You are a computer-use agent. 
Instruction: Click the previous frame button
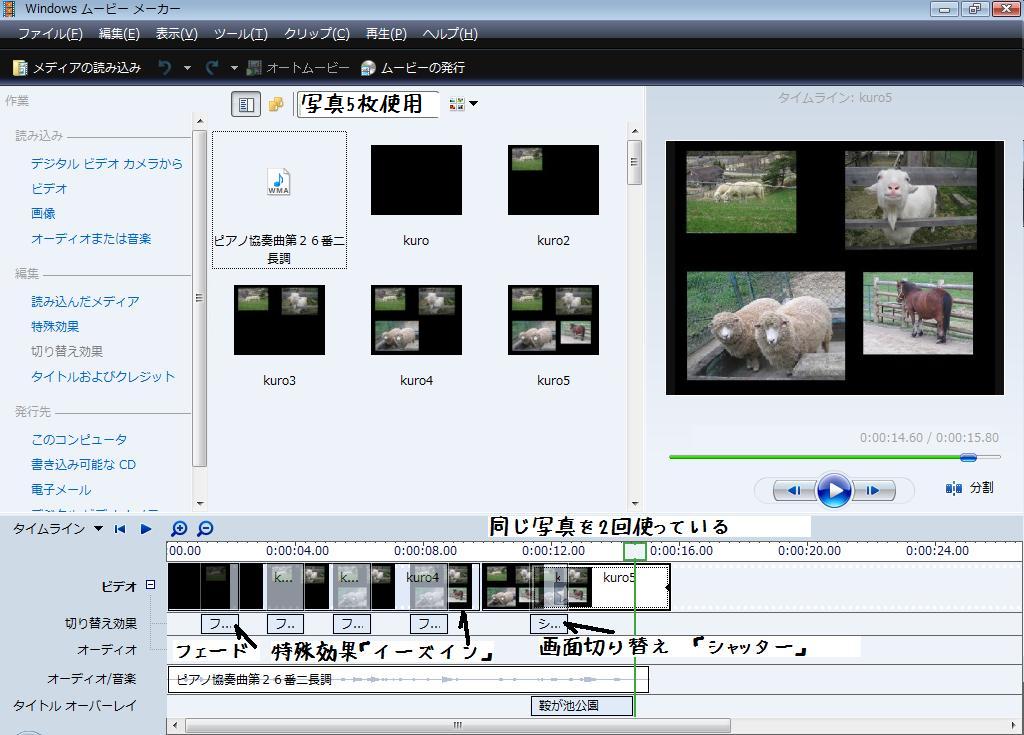[794, 490]
